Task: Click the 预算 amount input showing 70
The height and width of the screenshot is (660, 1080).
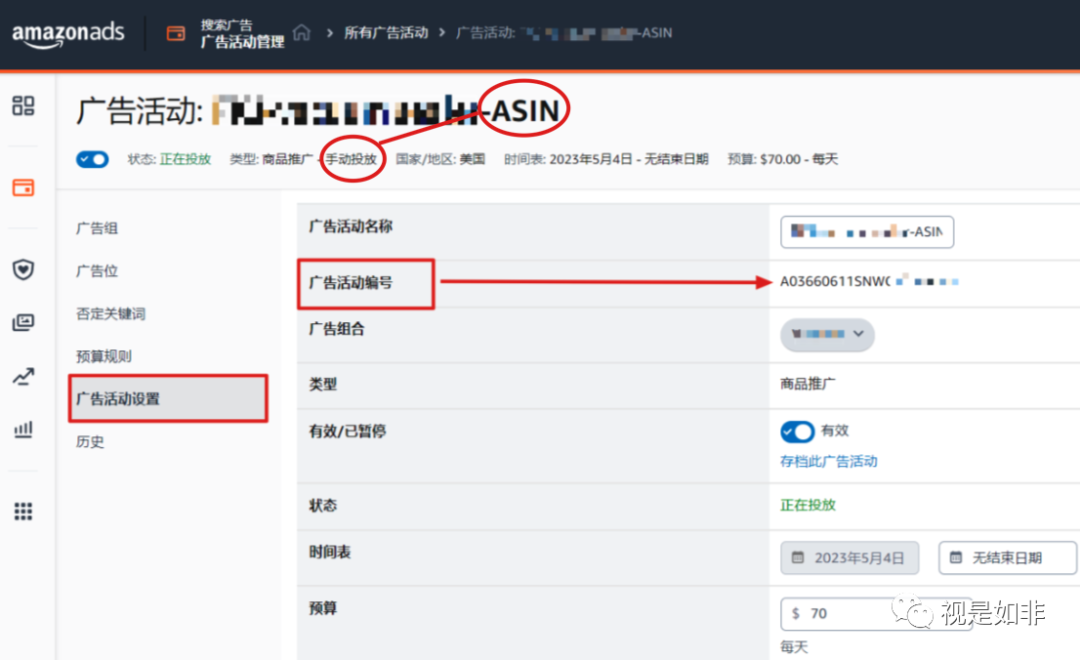Action: [x=850, y=613]
